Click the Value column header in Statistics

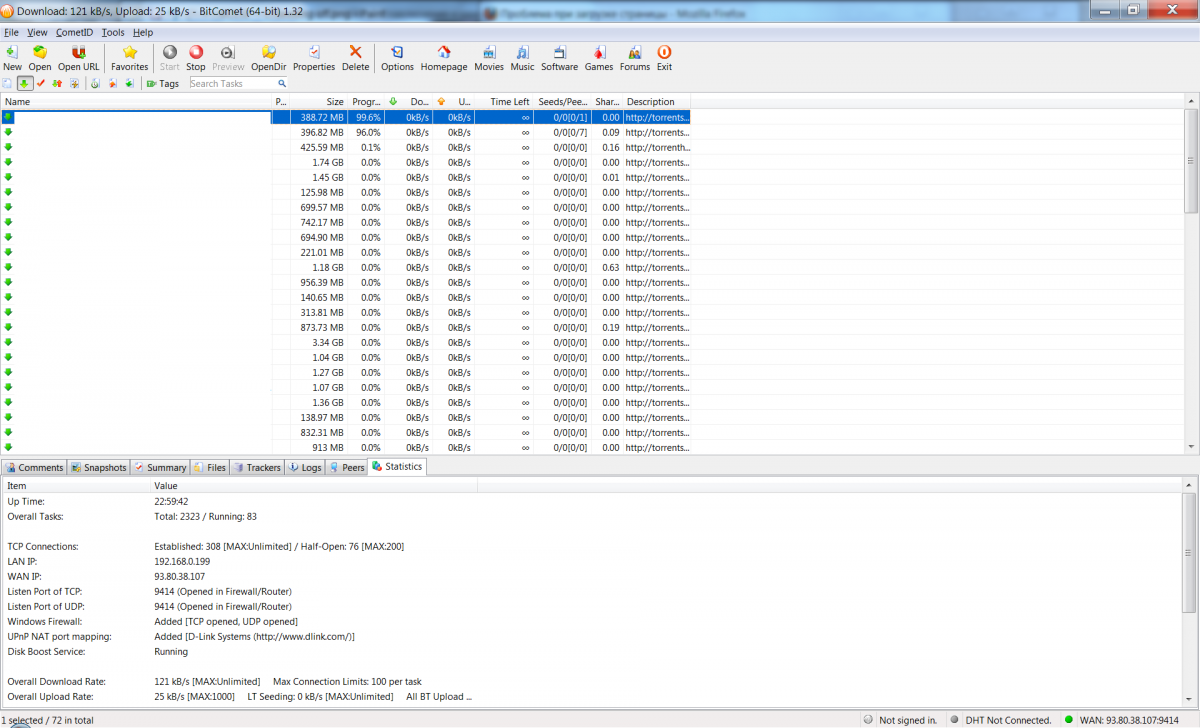(x=314, y=486)
